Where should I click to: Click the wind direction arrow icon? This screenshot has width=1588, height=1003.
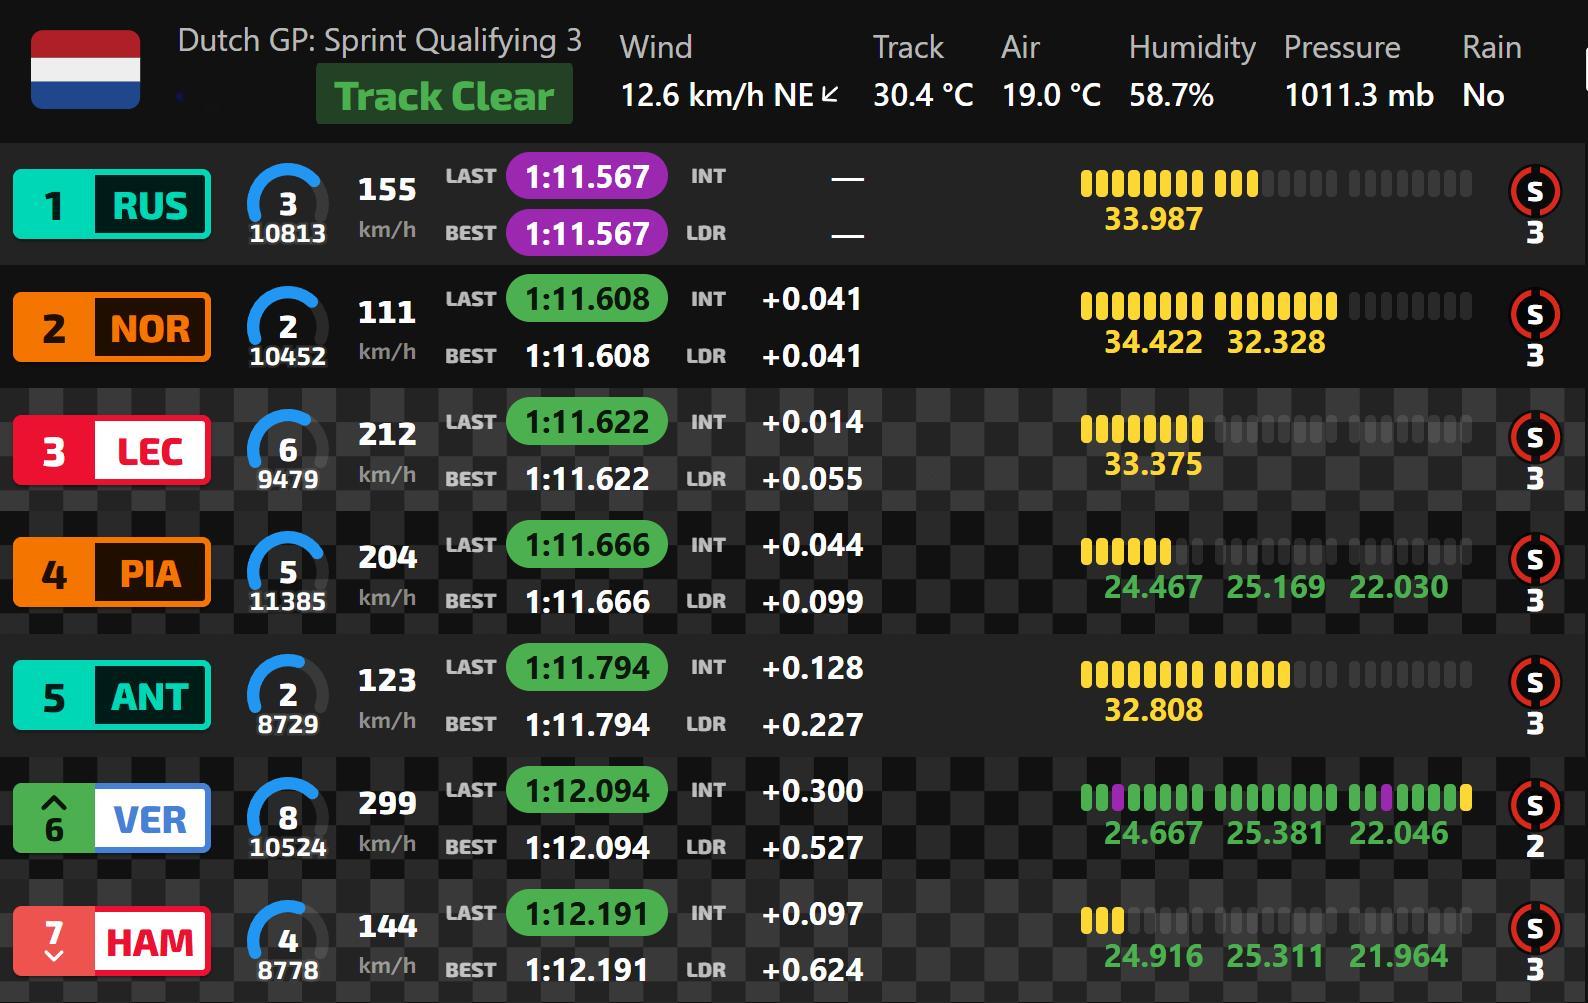[x=830, y=94]
